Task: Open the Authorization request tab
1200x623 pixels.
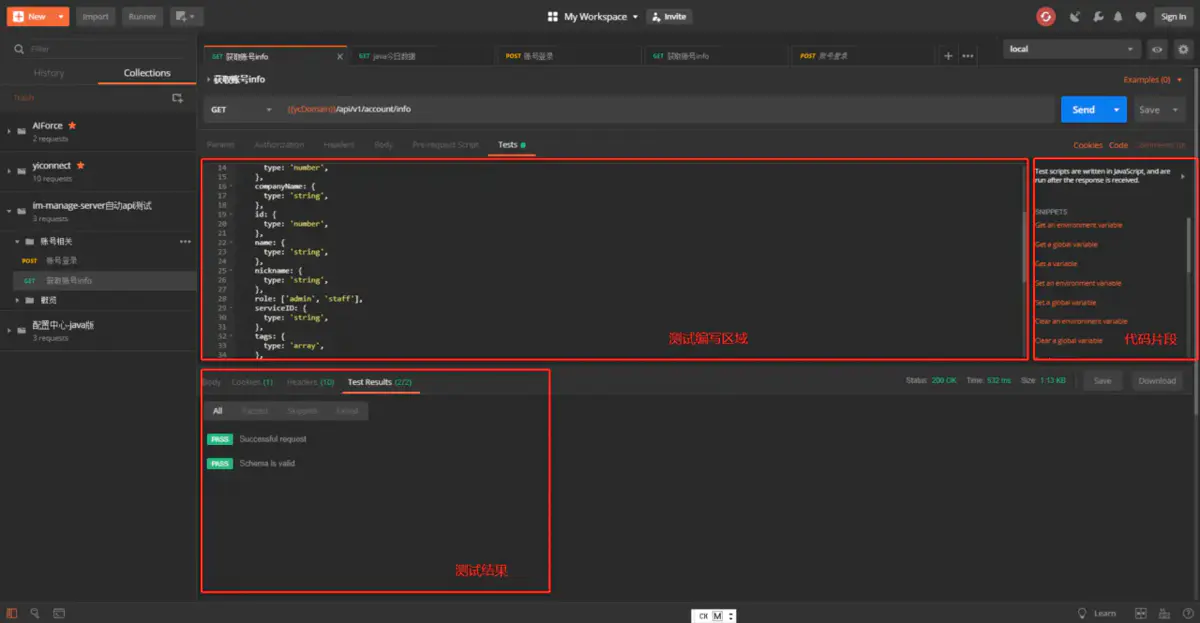Action: [279, 145]
